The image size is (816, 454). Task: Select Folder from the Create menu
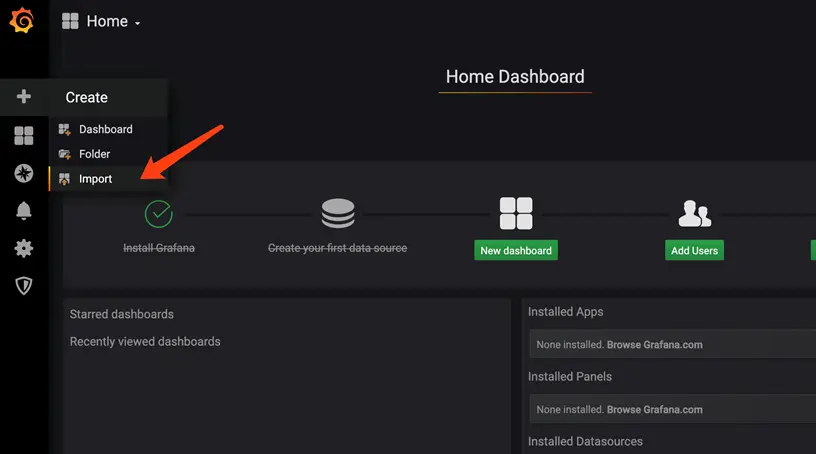pyautogui.click(x=94, y=154)
